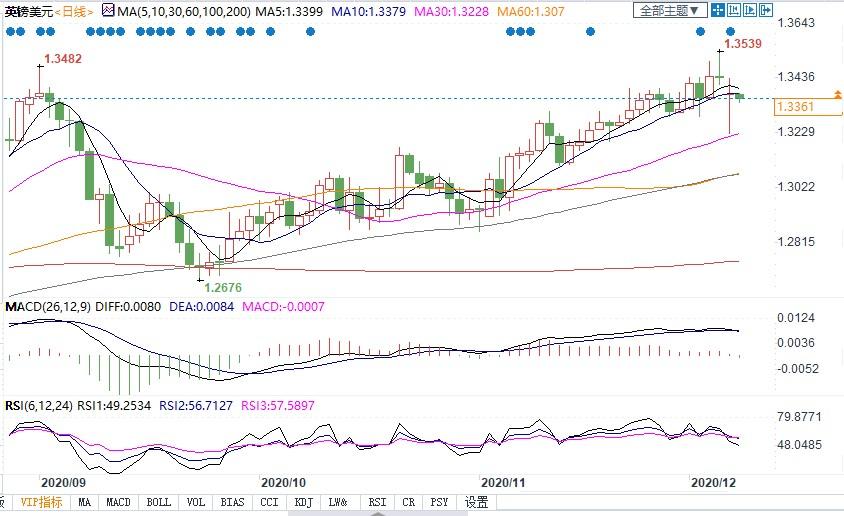Click the 2020/12 date label
This screenshot has height=516, width=844.
(713, 483)
